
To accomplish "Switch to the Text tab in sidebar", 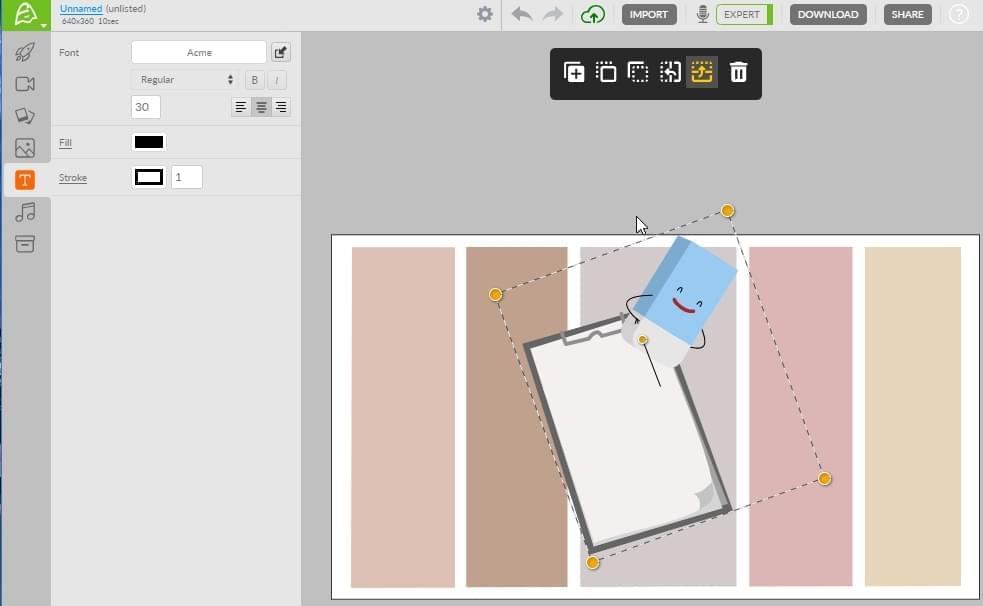I will (x=25, y=180).
